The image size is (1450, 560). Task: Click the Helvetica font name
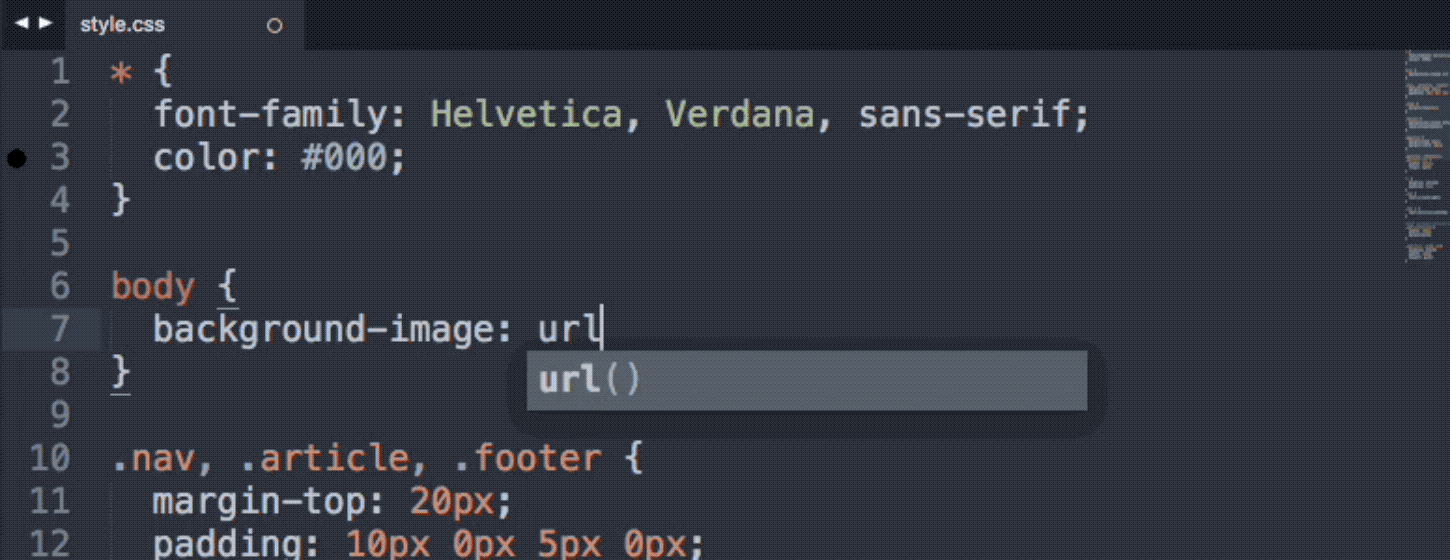pos(525,115)
